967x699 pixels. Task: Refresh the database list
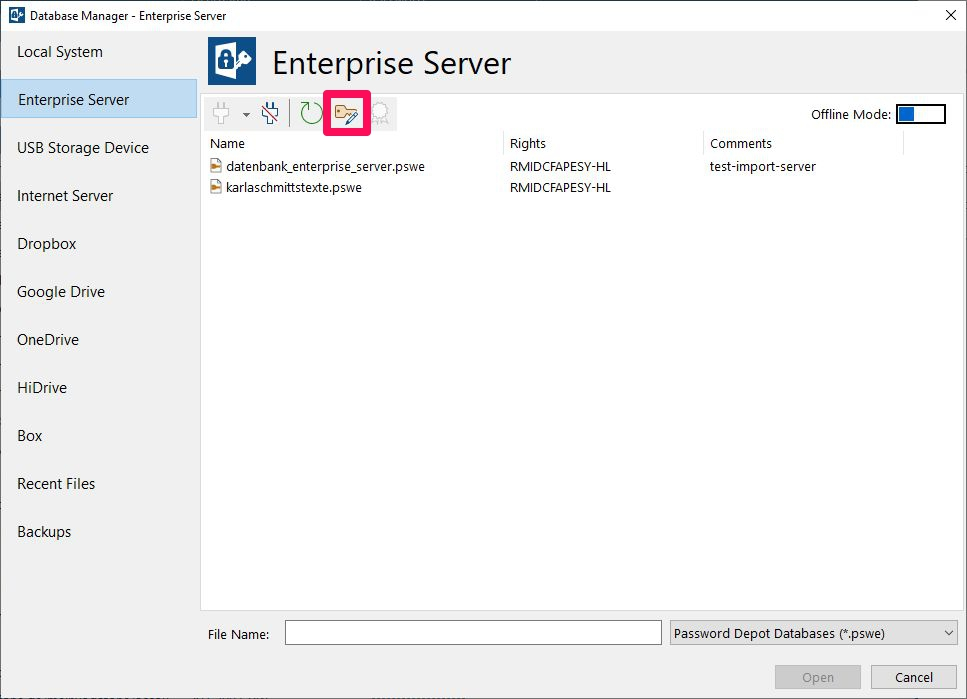coord(311,114)
